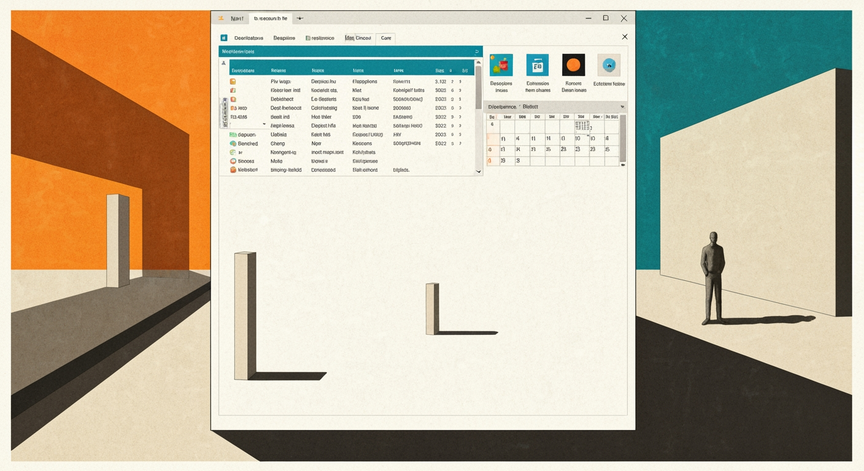864x471 pixels.
Task: Open the black tile with the orange circle
Action: pyautogui.click(x=573, y=65)
